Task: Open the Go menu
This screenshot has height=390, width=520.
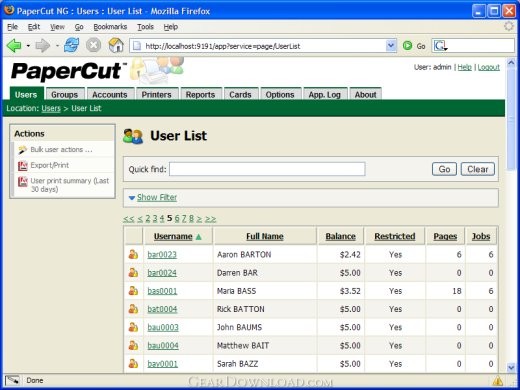Action: [79, 27]
